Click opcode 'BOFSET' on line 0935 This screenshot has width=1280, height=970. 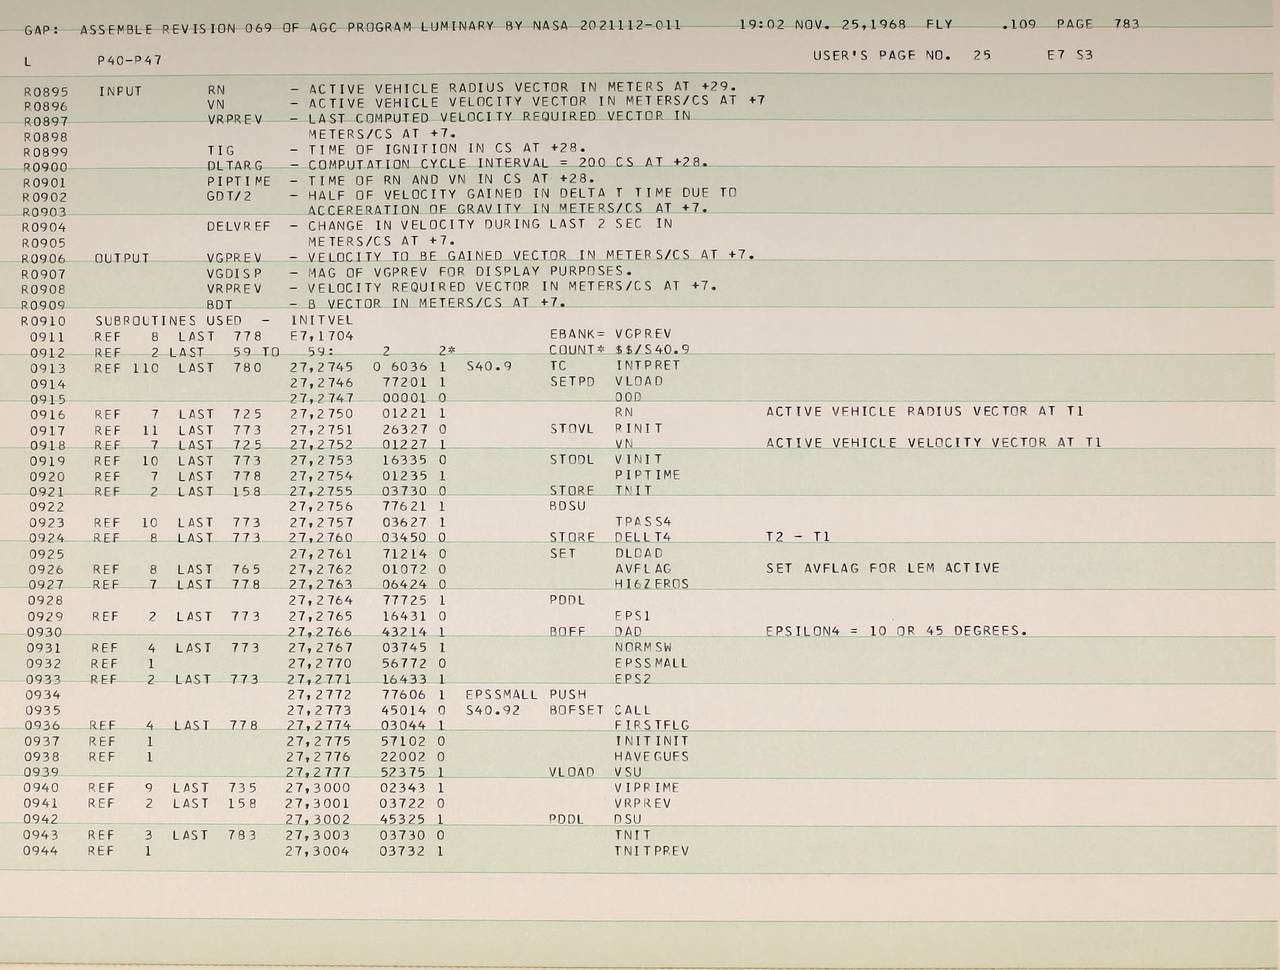tap(576, 710)
